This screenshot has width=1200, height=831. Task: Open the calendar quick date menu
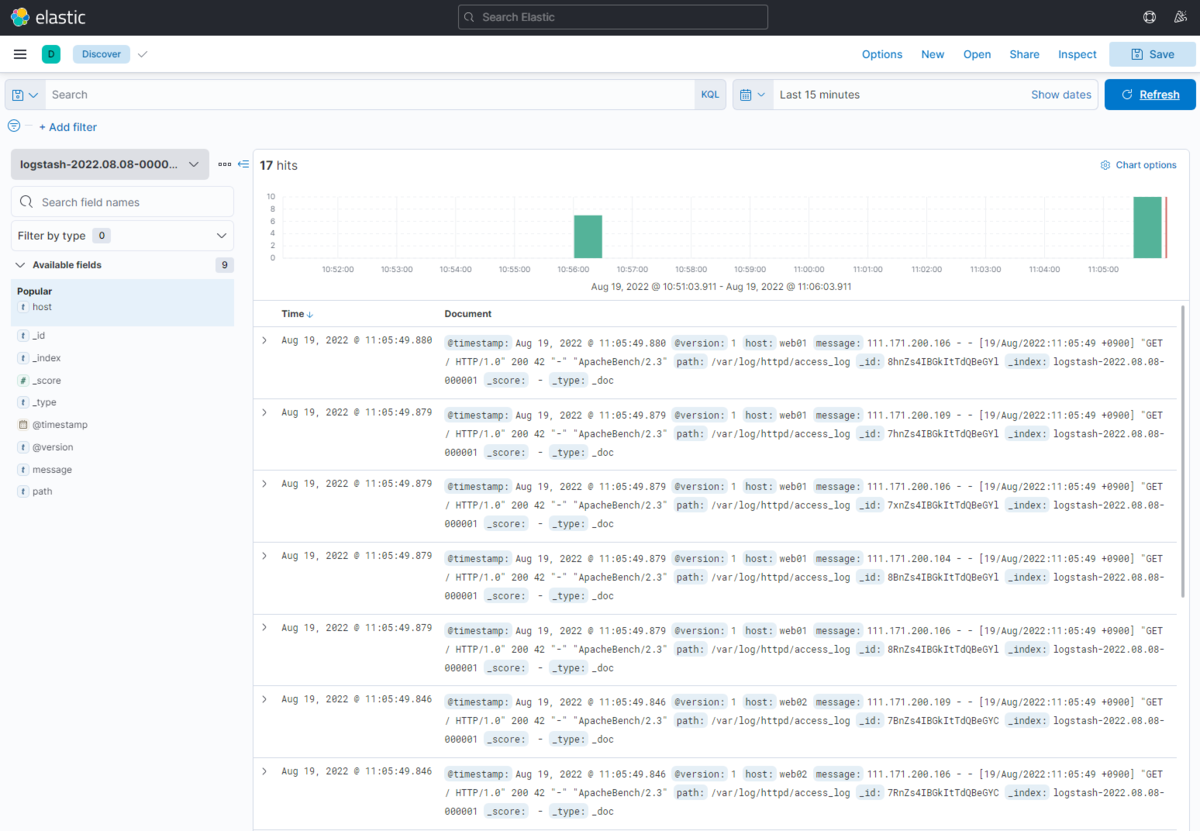(x=752, y=94)
